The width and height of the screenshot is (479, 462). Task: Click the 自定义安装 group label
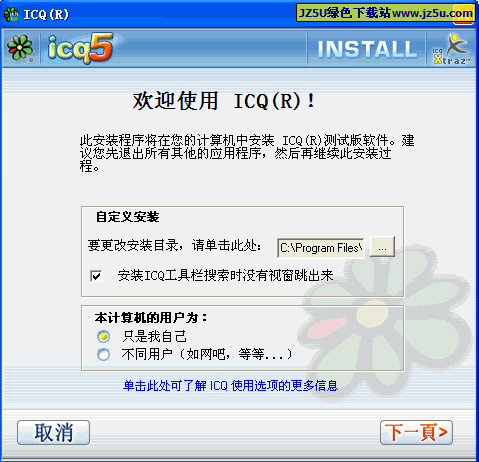click(127, 217)
